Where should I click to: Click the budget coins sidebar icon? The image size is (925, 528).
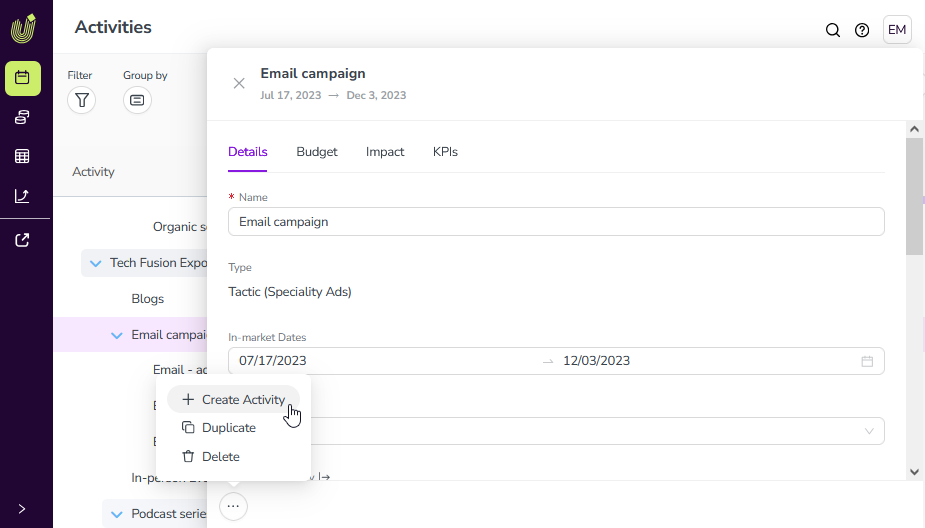click(22, 117)
